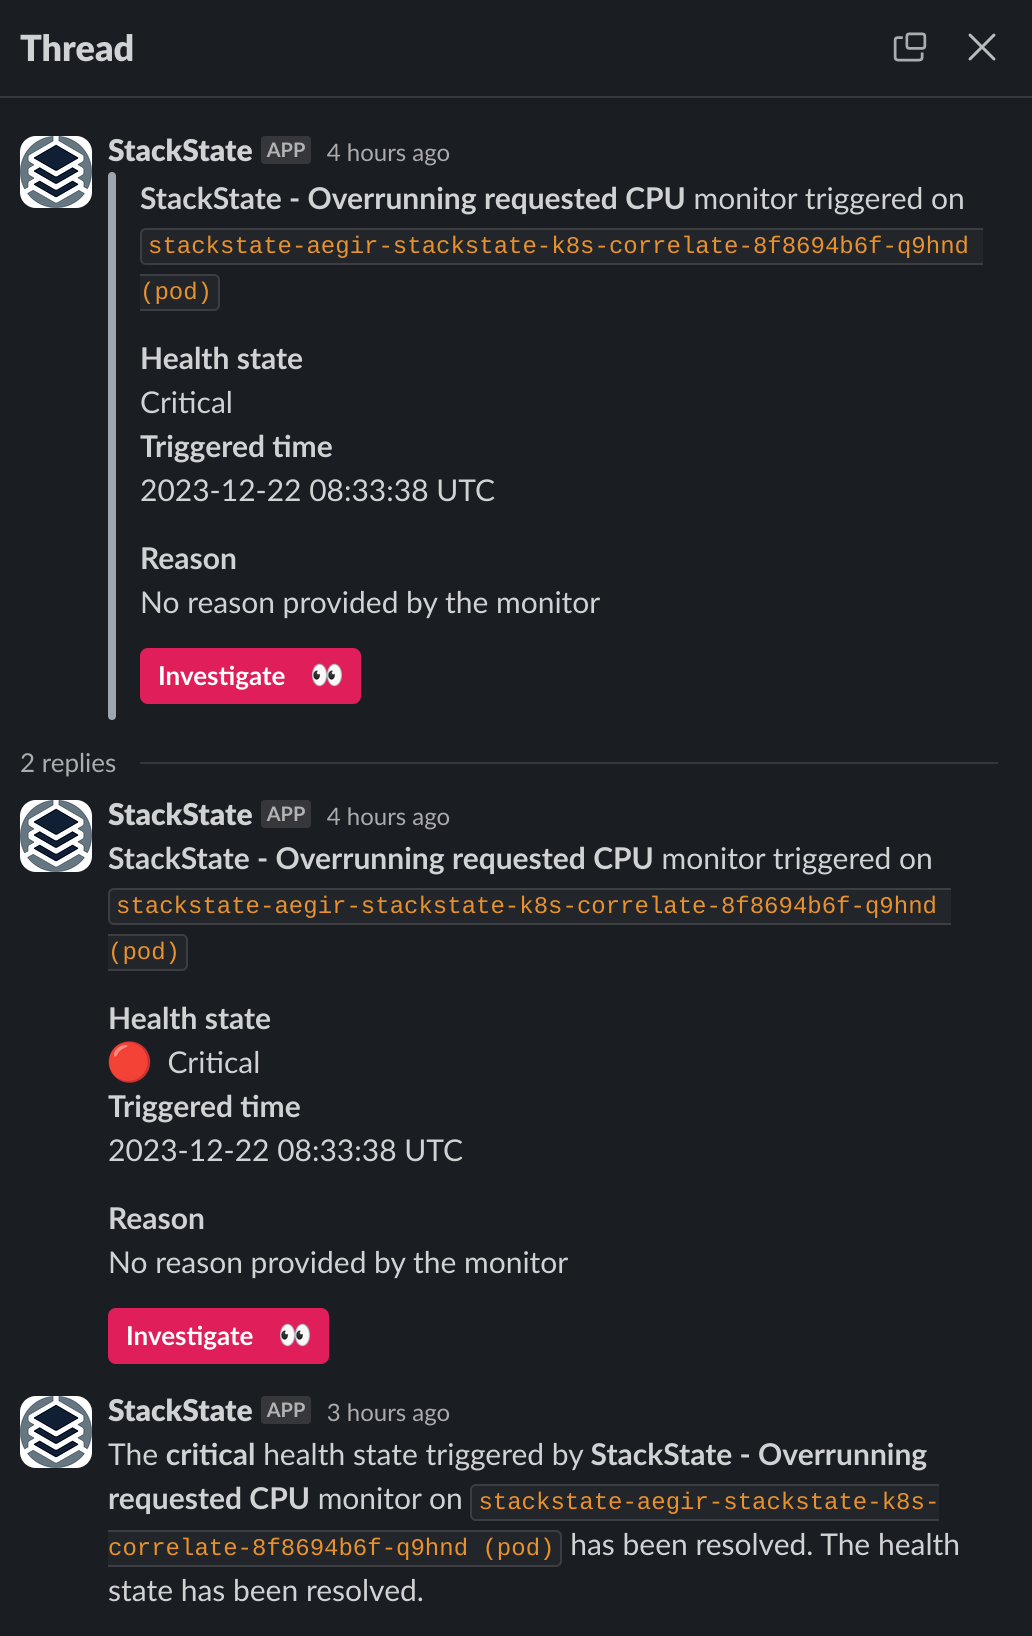Click the APP badge on the first reply
Screen dimensions: 1032x1636
tap(285, 813)
